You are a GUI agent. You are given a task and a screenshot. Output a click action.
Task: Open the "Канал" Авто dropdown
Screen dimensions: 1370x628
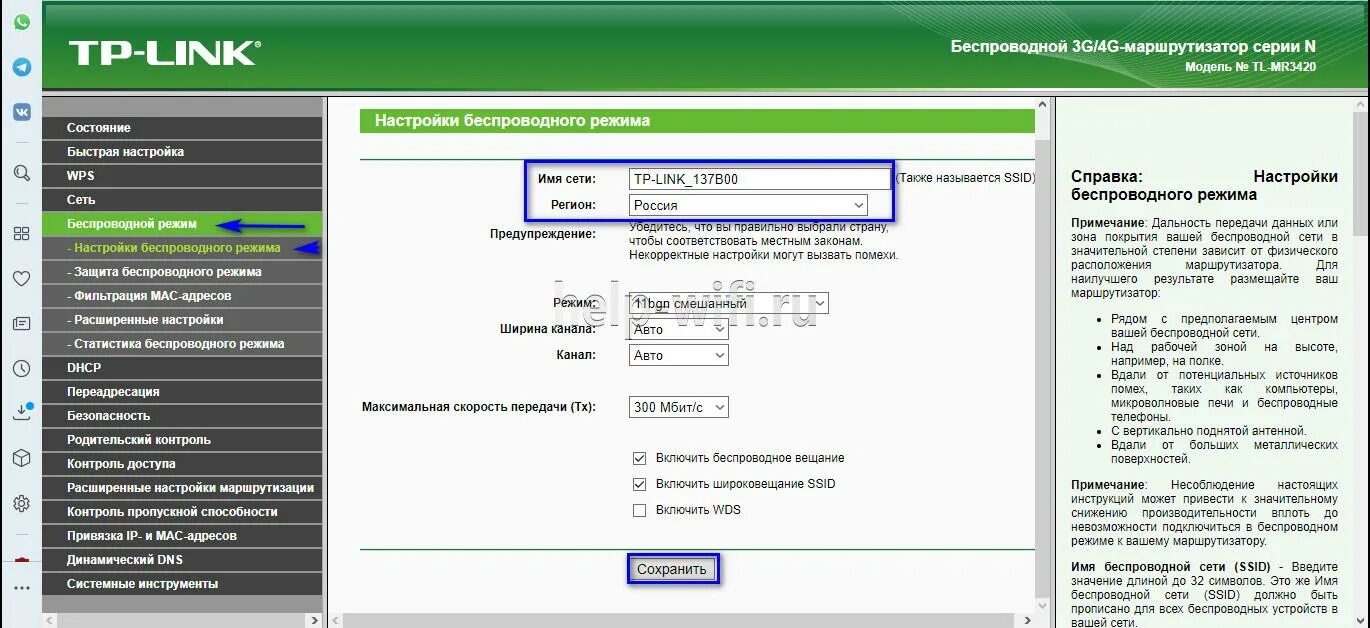679,355
